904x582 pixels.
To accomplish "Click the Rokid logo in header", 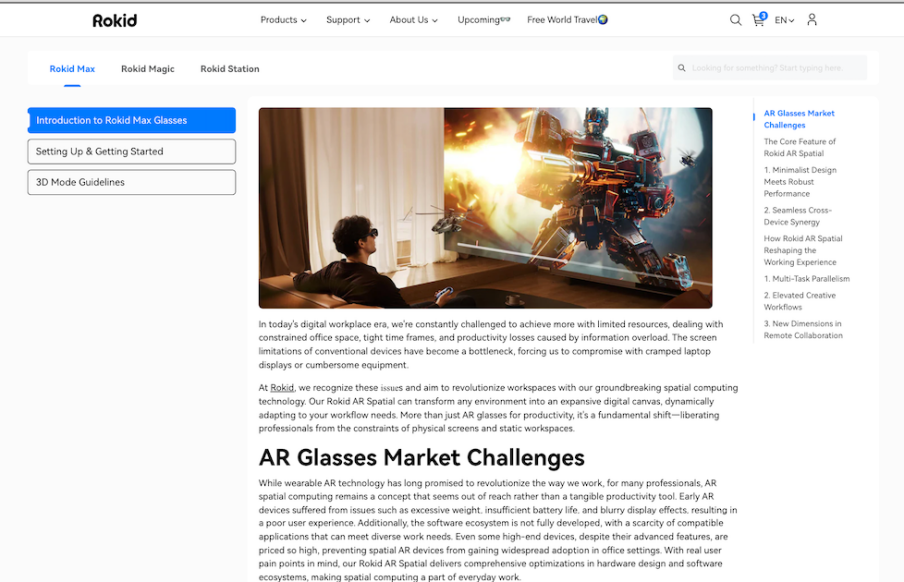I will (115, 20).
